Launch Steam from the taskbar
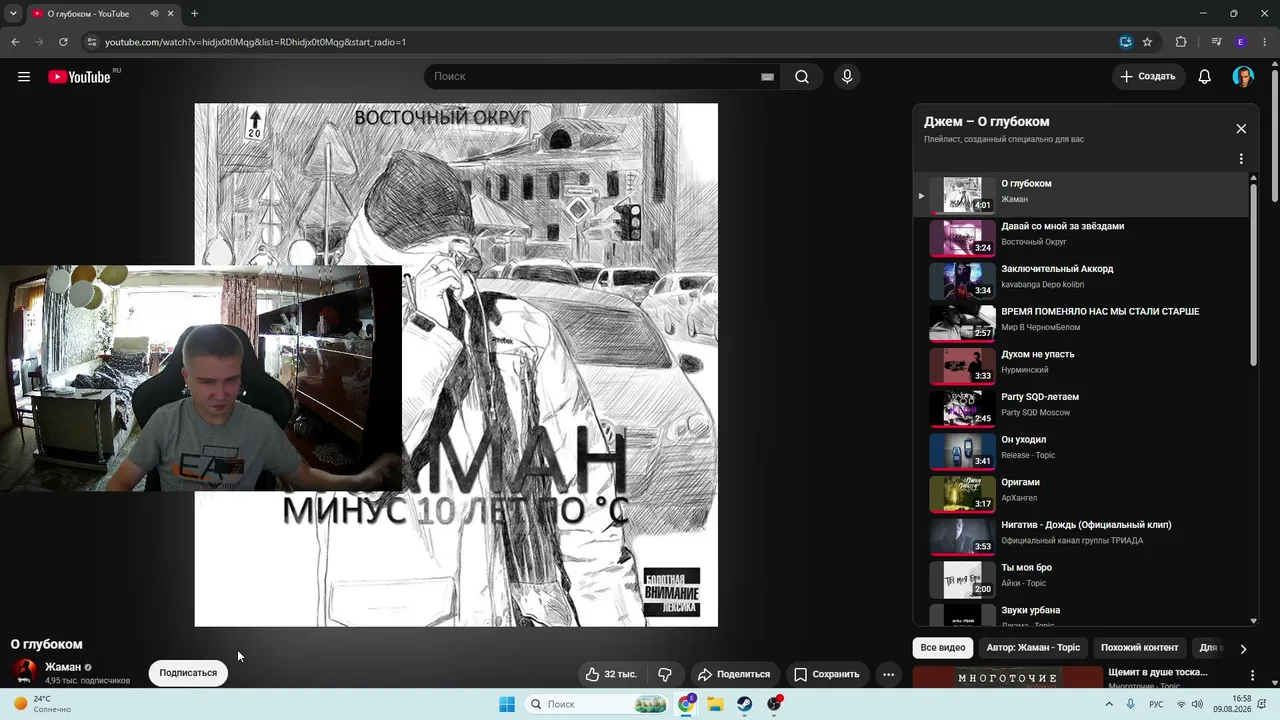The height and width of the screenshot is (720, 1280). point(745,704)
